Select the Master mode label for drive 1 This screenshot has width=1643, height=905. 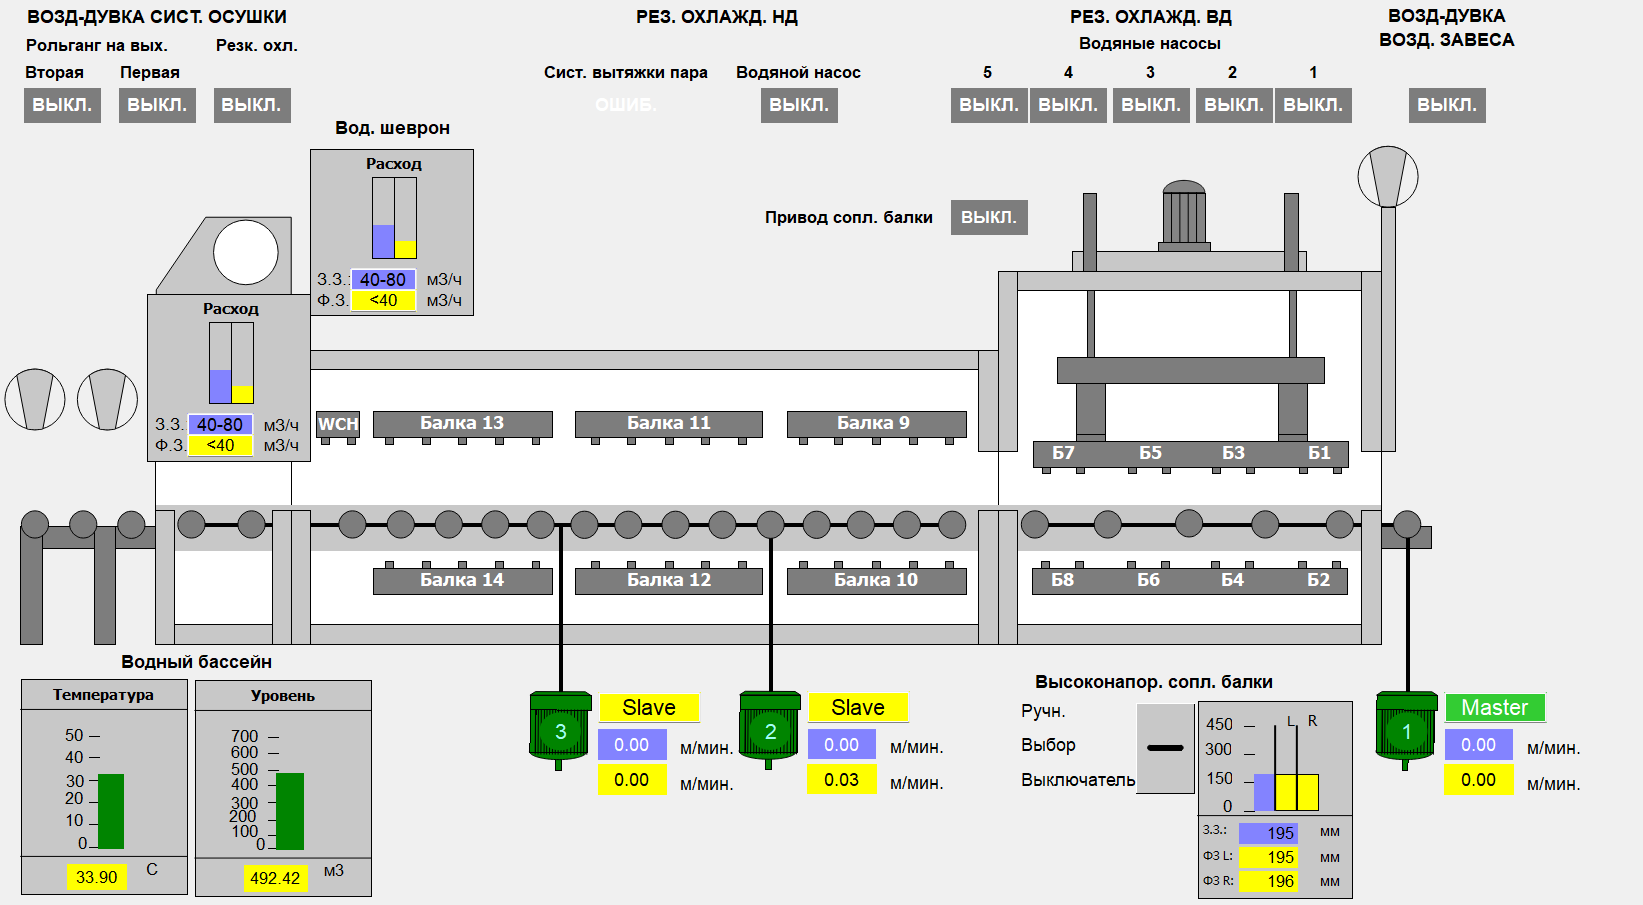1494,708
